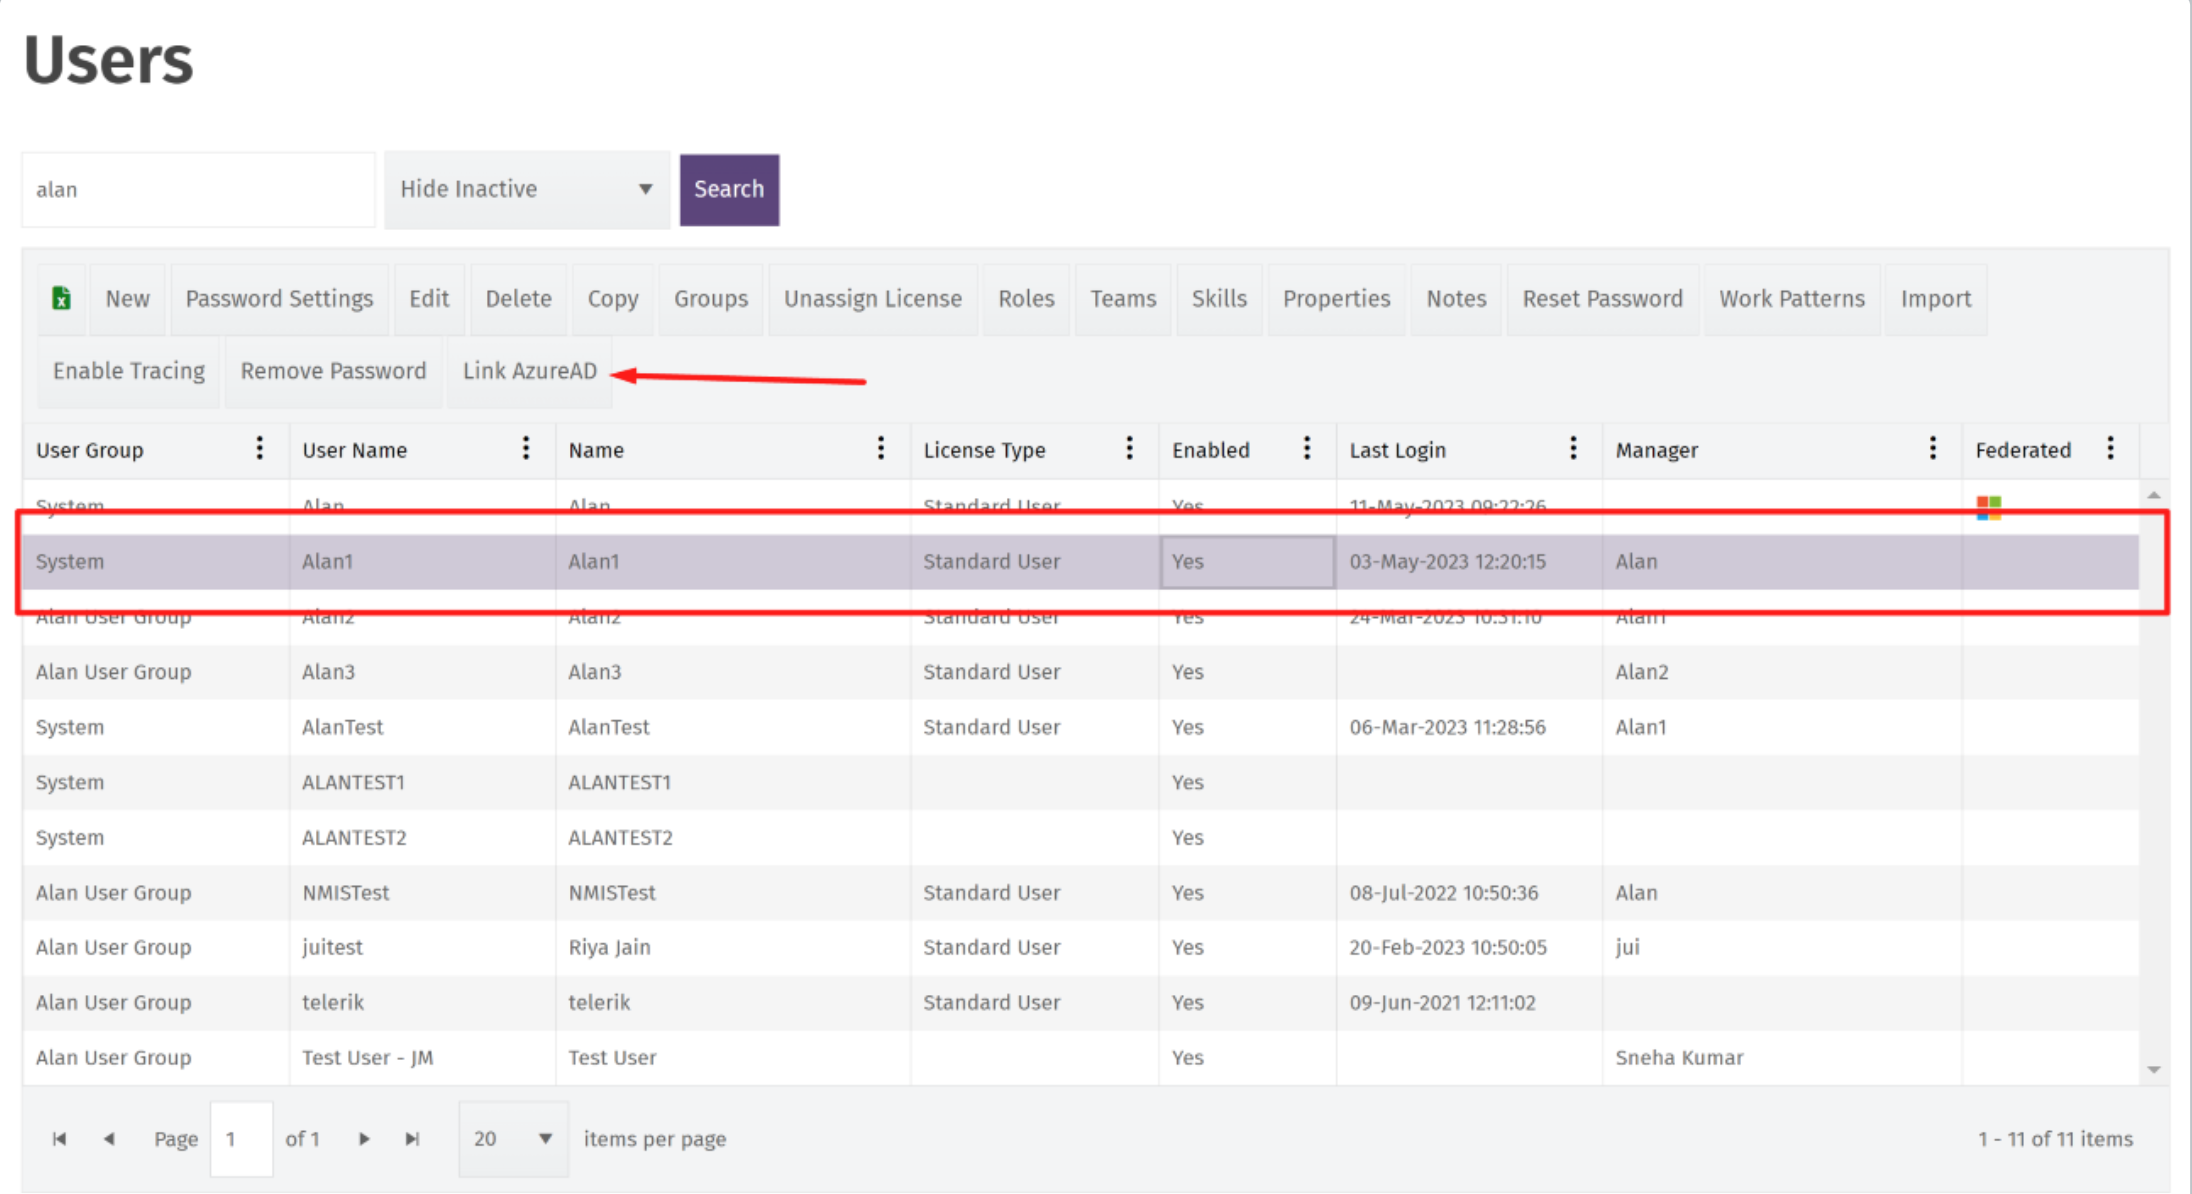
Task: Open Federated column menu icon
Action: [2110, 448]
